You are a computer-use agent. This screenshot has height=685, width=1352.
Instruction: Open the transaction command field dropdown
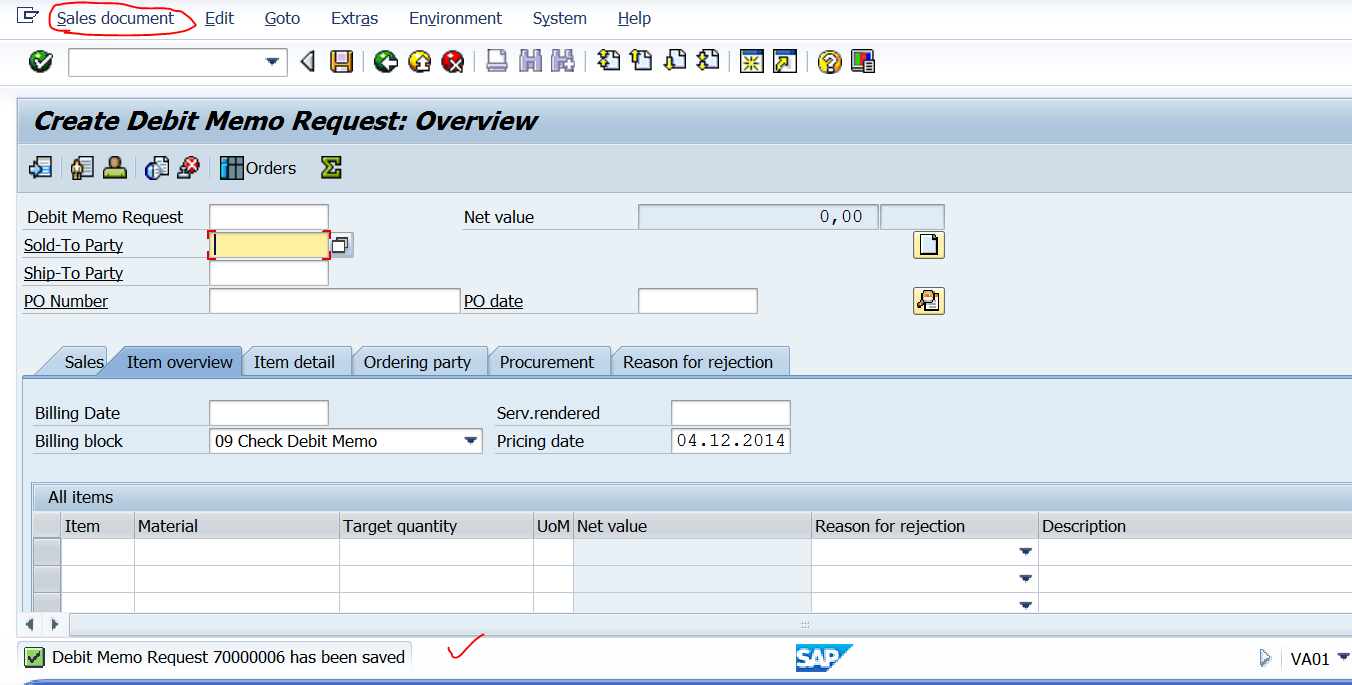pyautogui.click(x=272, y=62)
